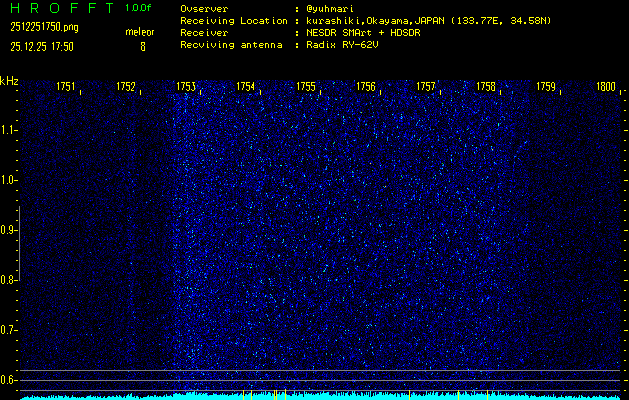Viewport: 629px width, 400px height.
Task: Select the 1.1 frequency axis label
Action: click(x=7, y=130)
